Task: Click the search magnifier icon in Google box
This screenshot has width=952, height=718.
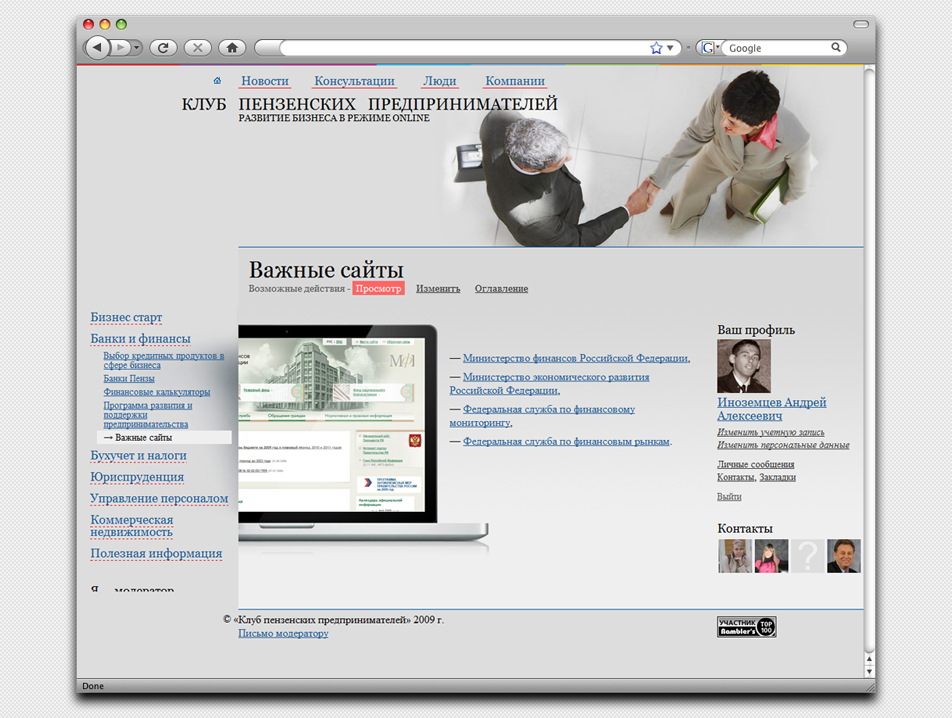Action: 836,48
